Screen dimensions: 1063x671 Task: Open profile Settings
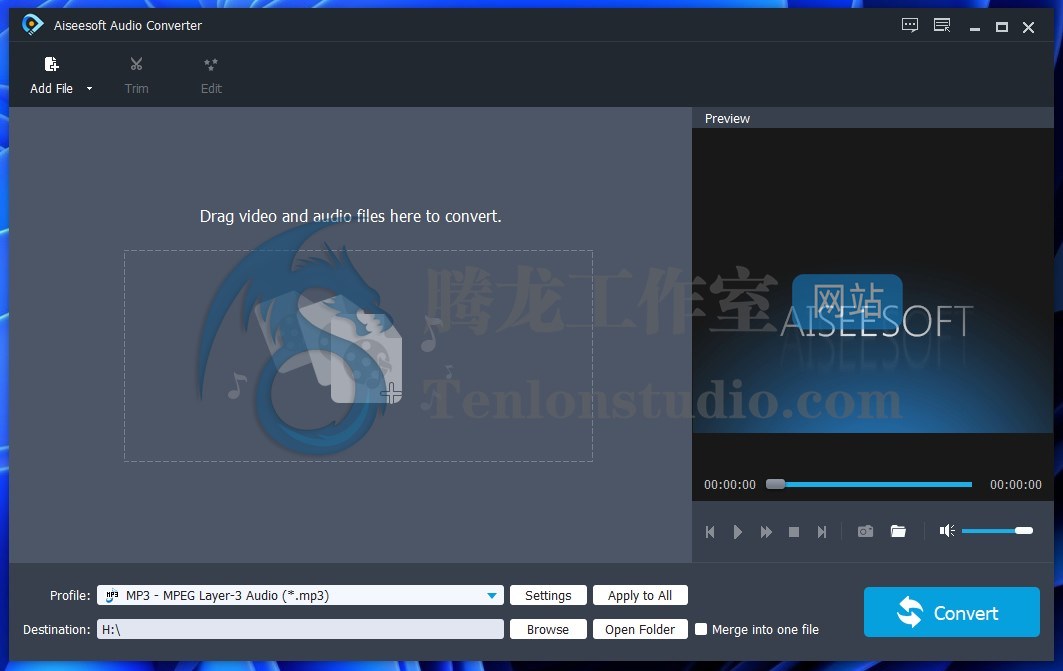(x=548, y=595)
